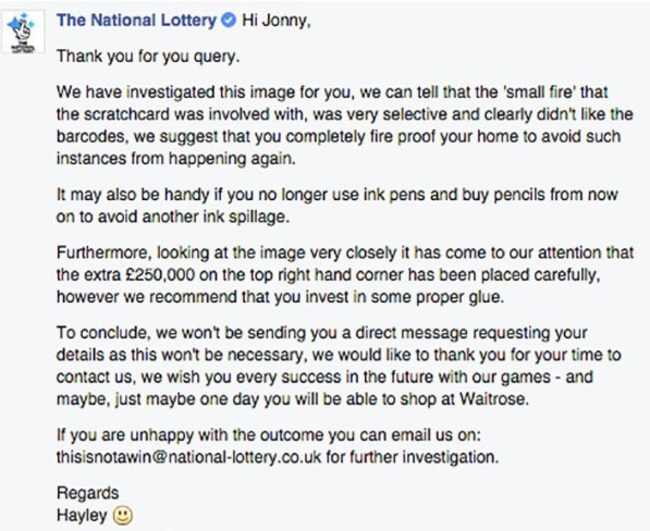Open The National Lottery profile picture

pos(24,32)
